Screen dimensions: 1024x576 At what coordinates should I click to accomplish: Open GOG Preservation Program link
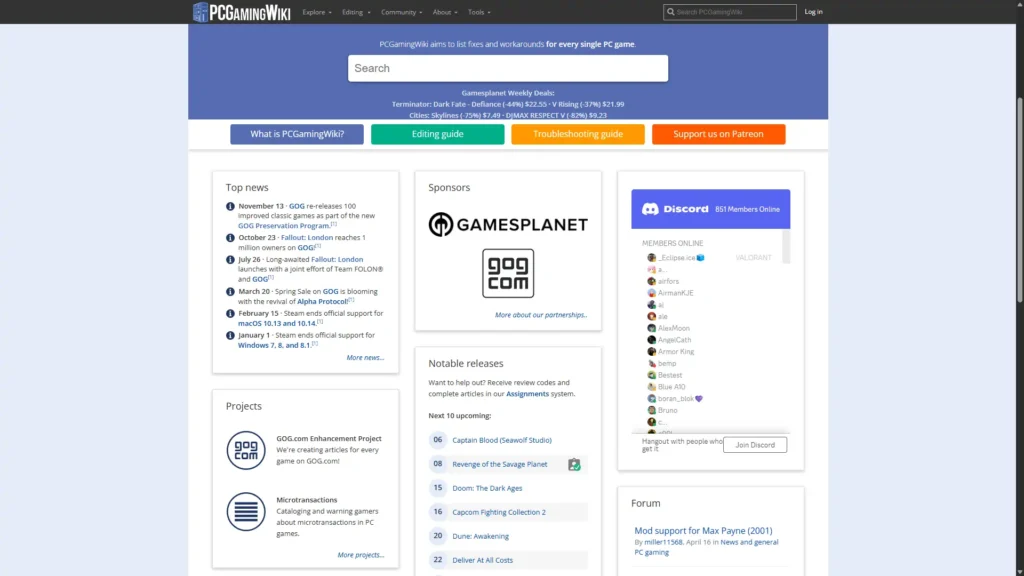click(x=283, y=226)
